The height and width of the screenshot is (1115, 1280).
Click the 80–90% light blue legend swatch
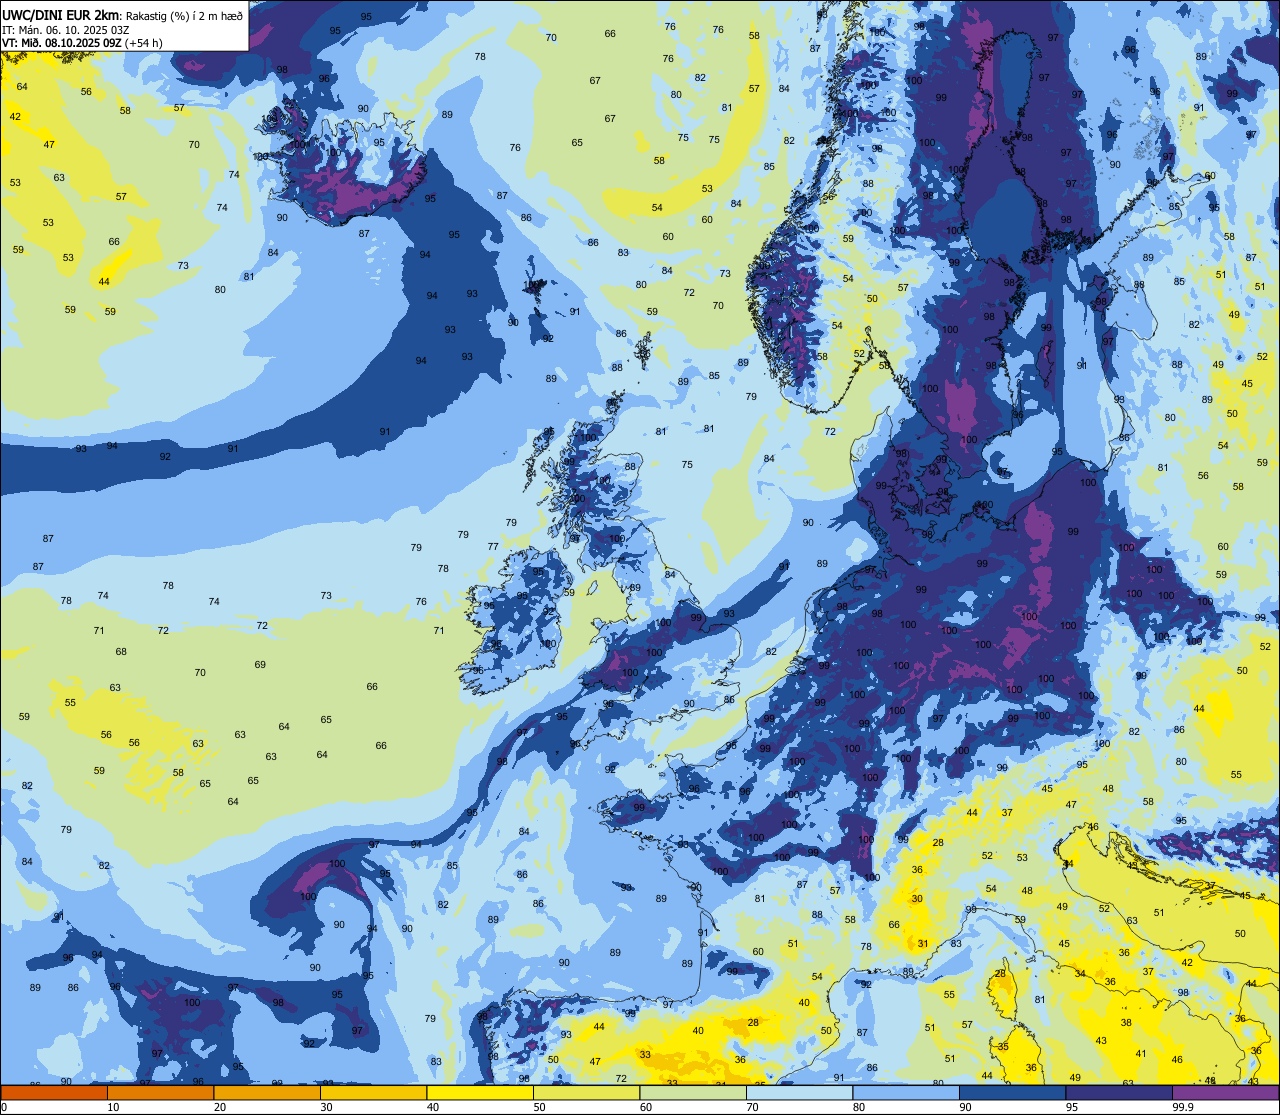[x=906, y=1092]
